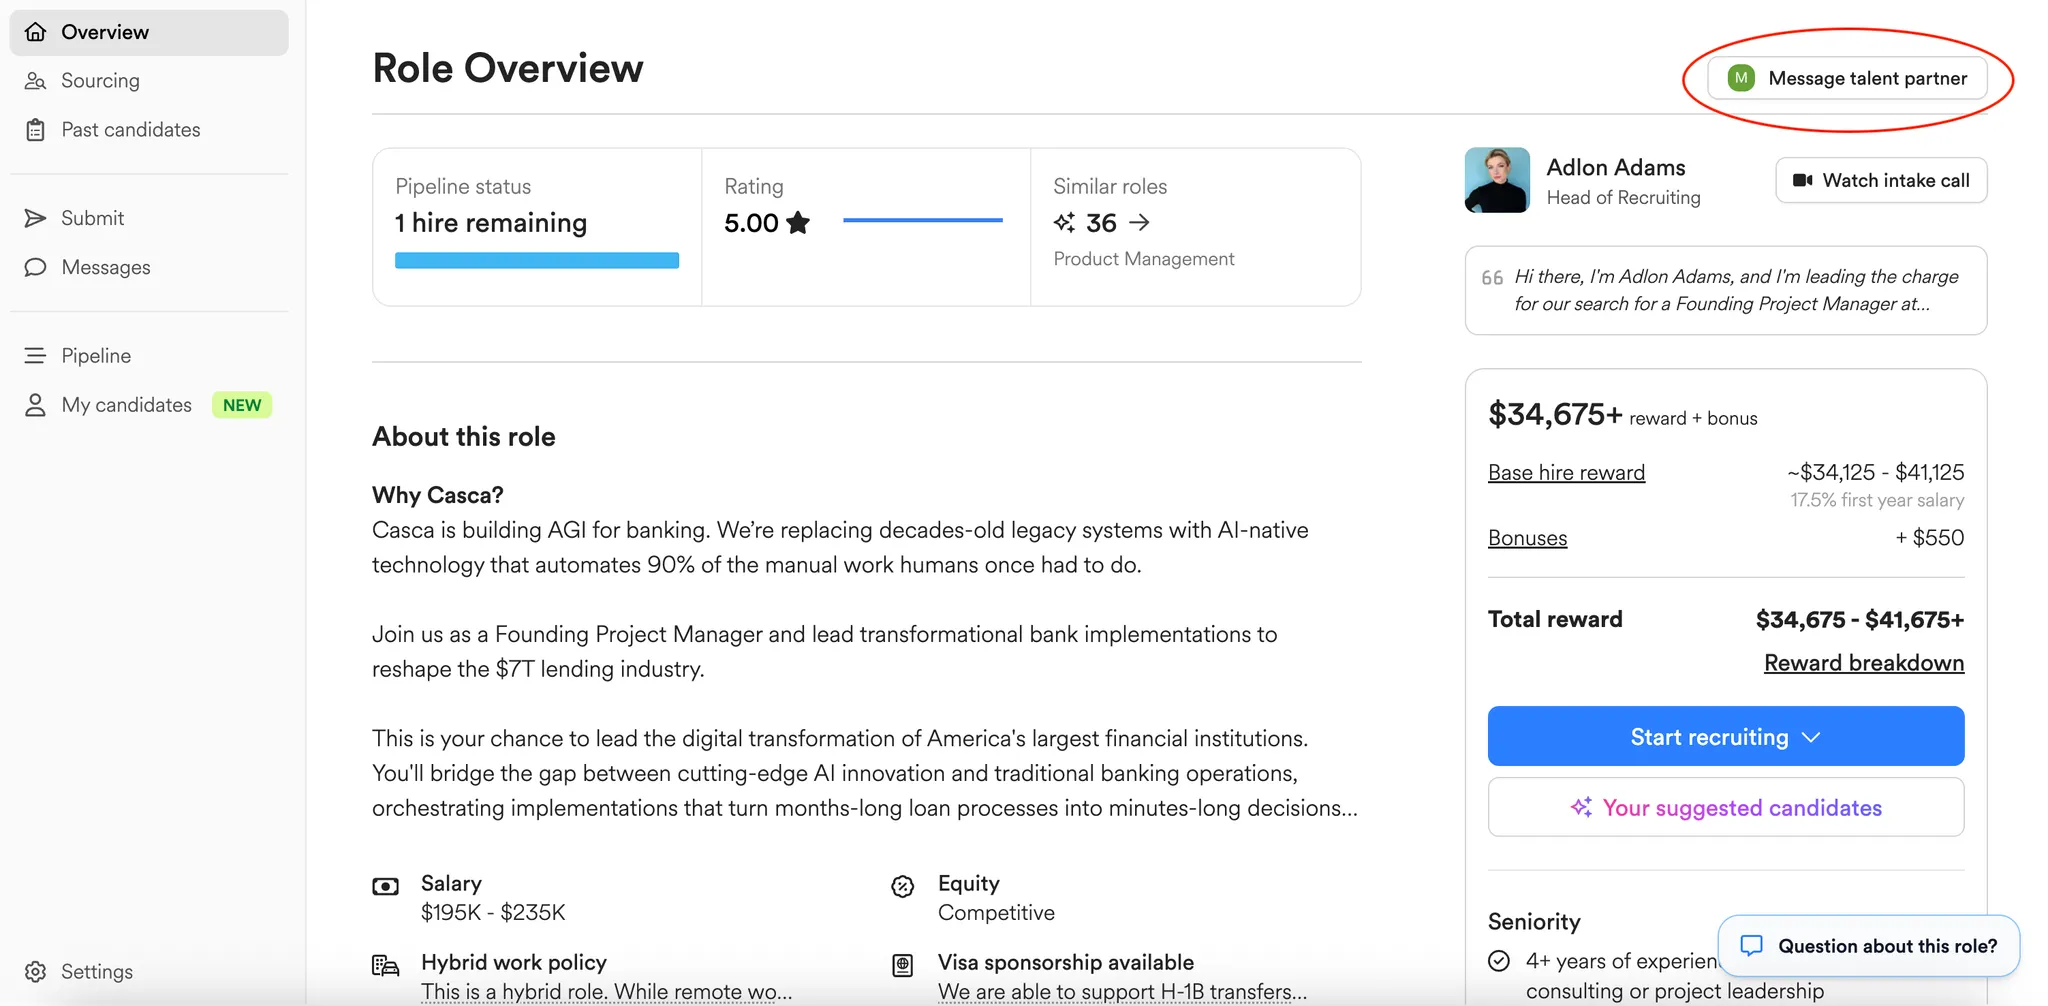Image resolution: width=2048 pixels, height=1006 pixels.
Task: Open Sourcing from the sidebar icon
Action: [36, 80]
